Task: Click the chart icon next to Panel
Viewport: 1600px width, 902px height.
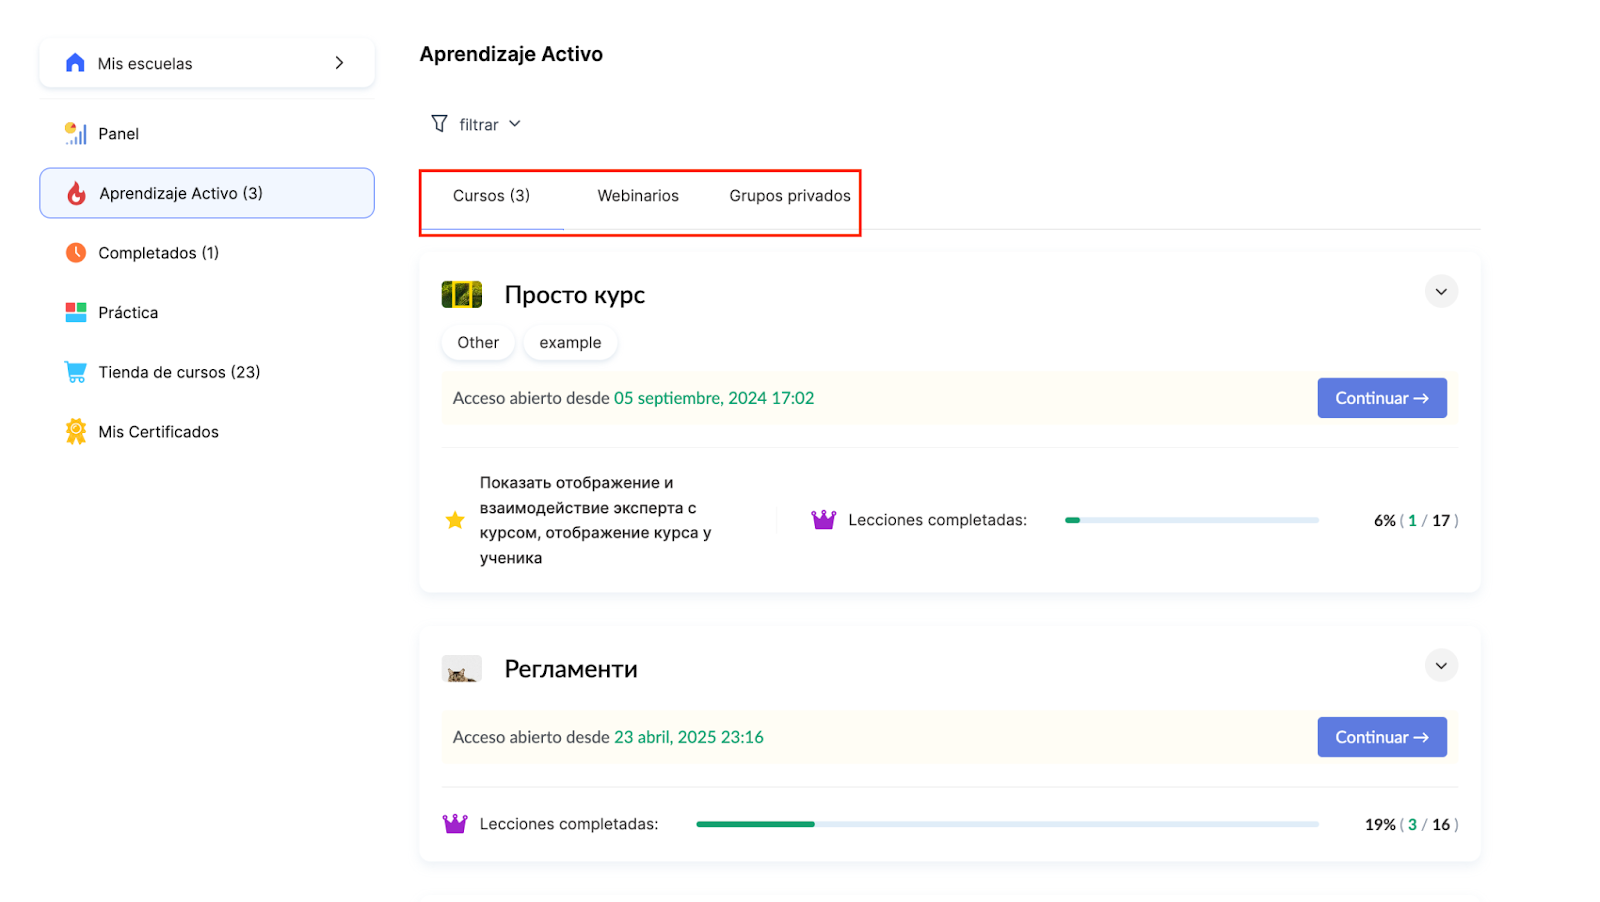Action: coord(76,133)
